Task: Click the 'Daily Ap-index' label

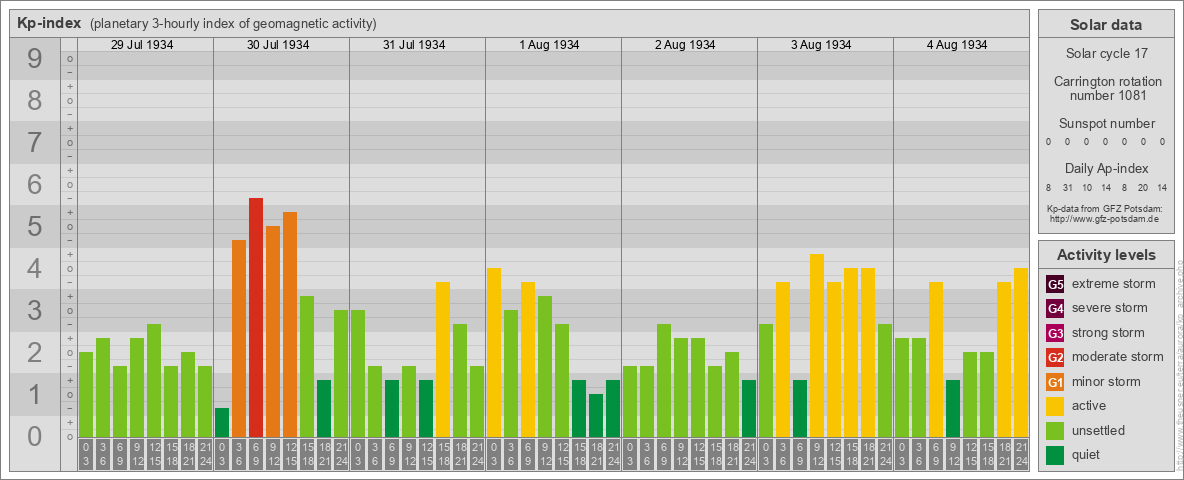Action: click(x=1106, y=168)
